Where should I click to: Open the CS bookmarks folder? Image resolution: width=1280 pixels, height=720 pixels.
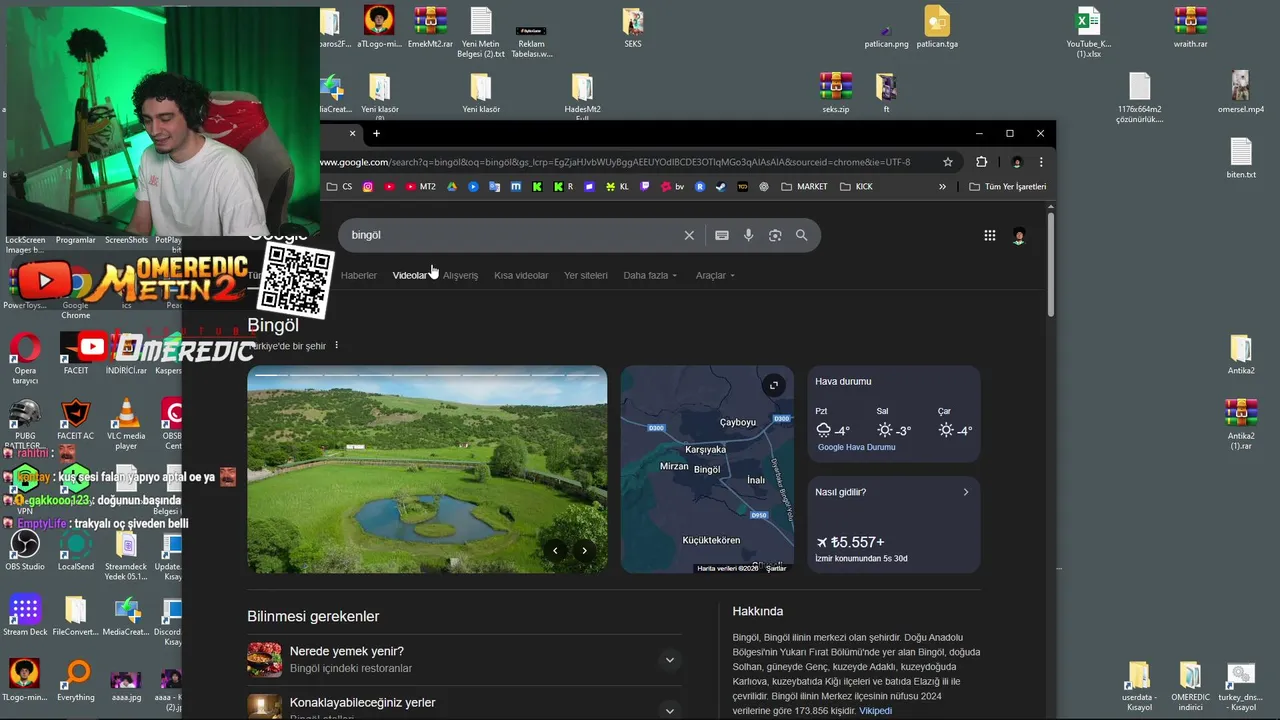[340, 186]
